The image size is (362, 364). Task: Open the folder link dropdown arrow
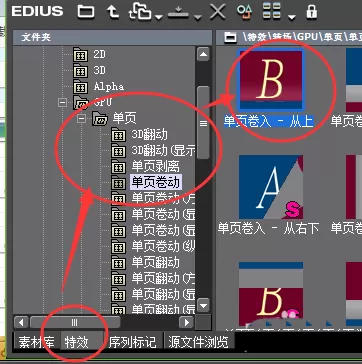tap(158, 17)
